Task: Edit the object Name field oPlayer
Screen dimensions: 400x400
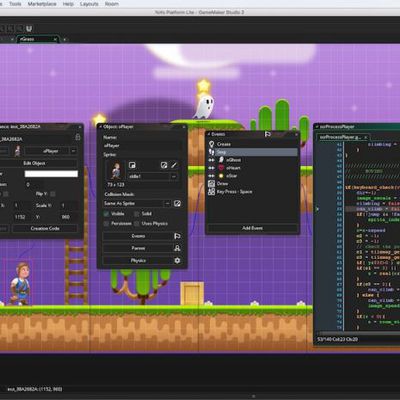Action: [143, 146]
